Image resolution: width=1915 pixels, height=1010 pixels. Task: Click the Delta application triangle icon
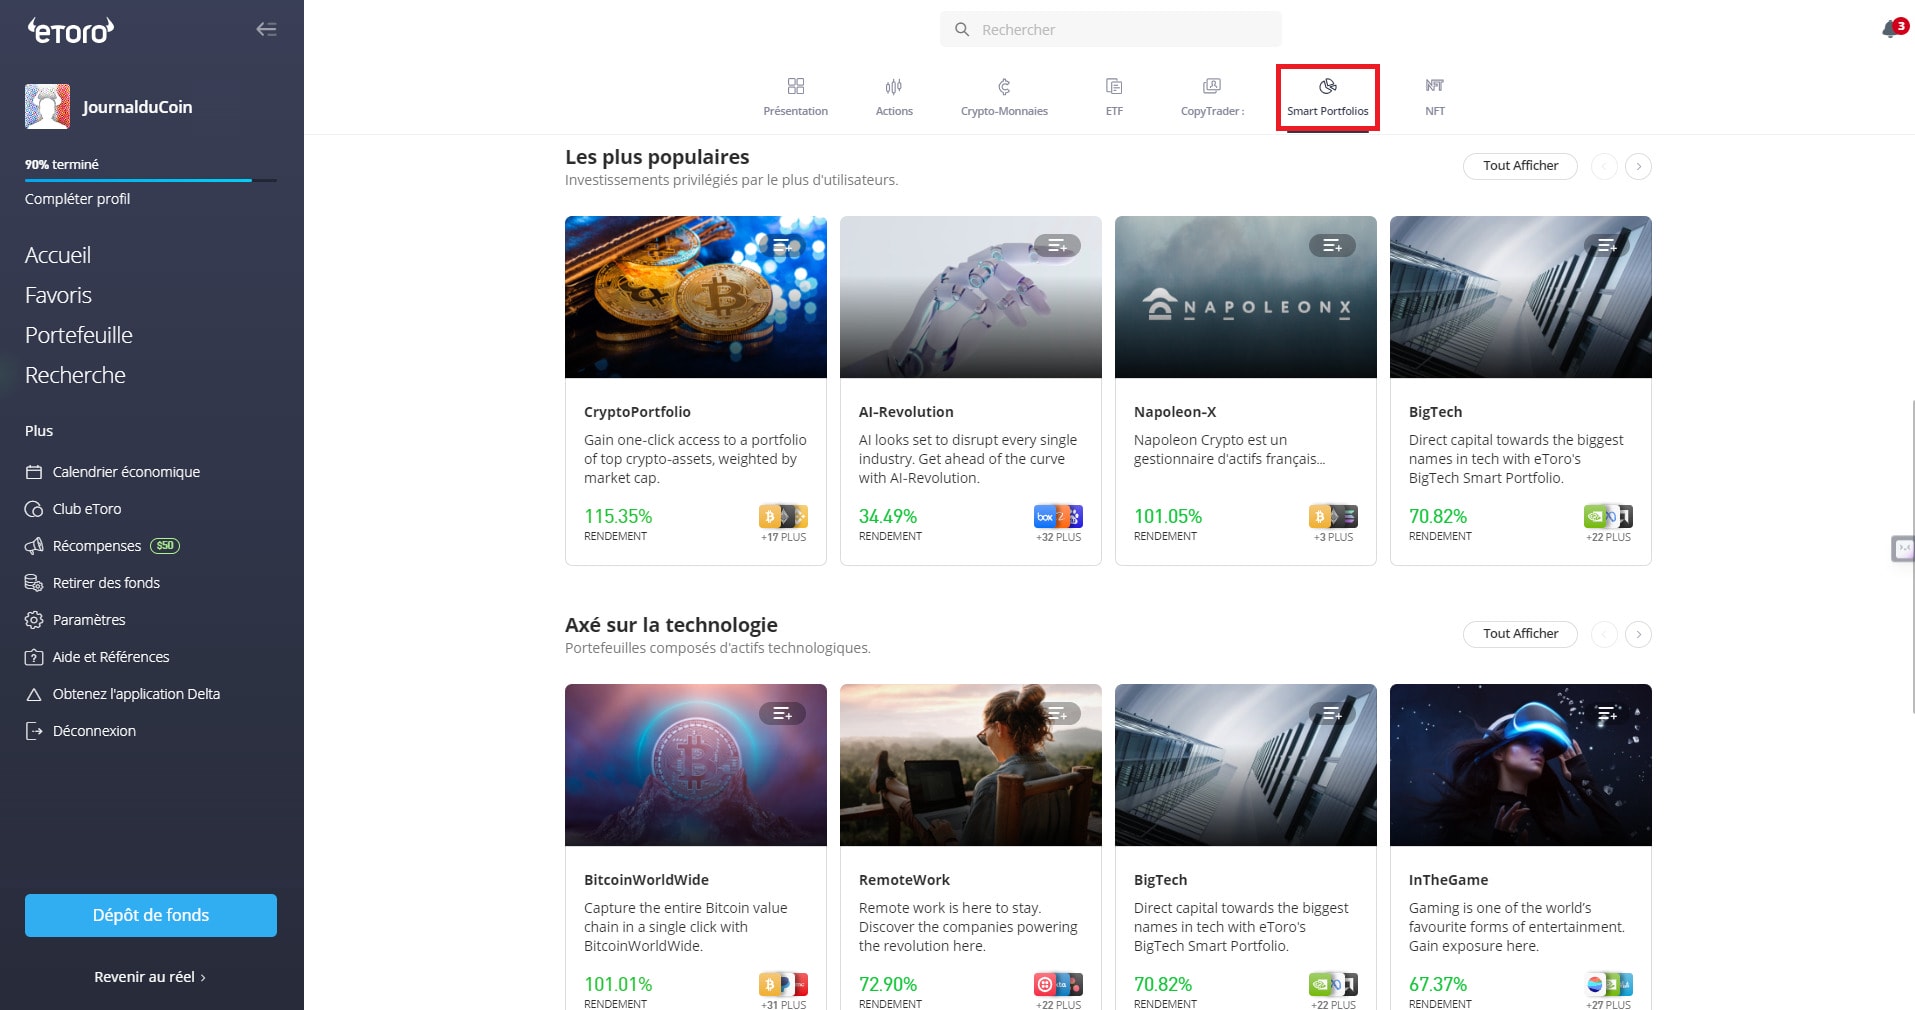point(34,694)
